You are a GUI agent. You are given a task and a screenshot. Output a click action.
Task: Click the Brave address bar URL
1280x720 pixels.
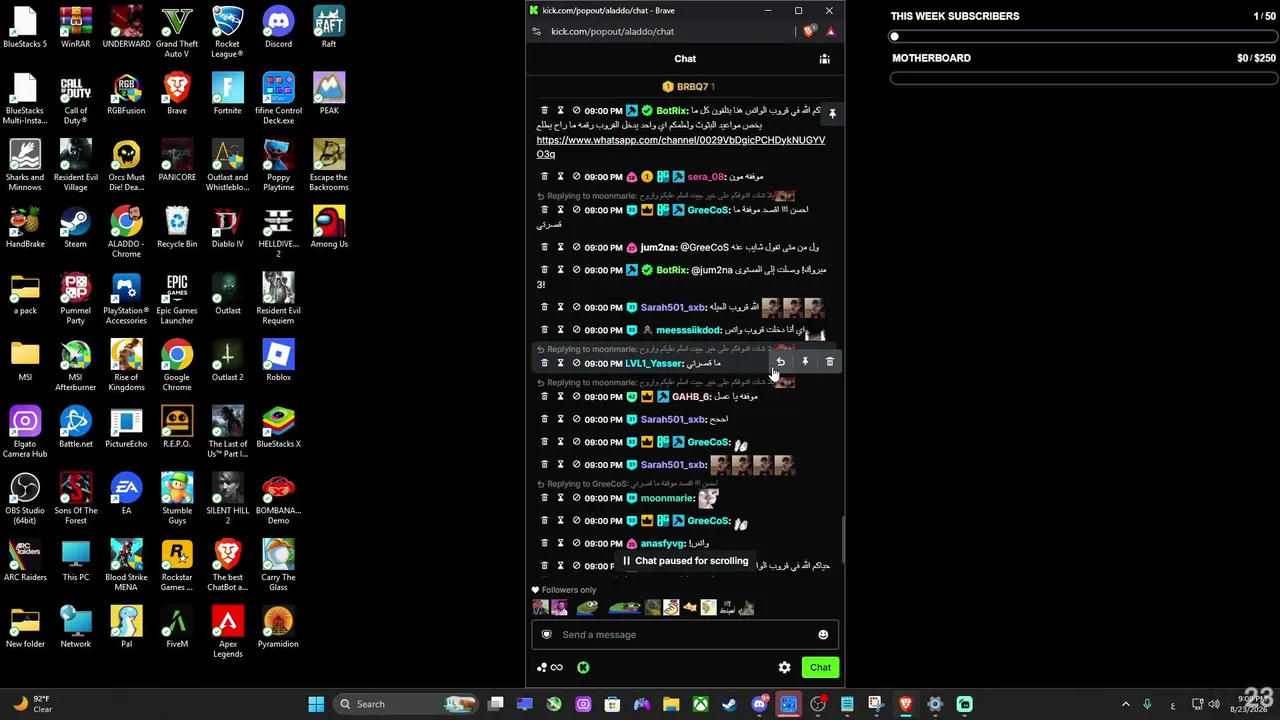point(612,31)
